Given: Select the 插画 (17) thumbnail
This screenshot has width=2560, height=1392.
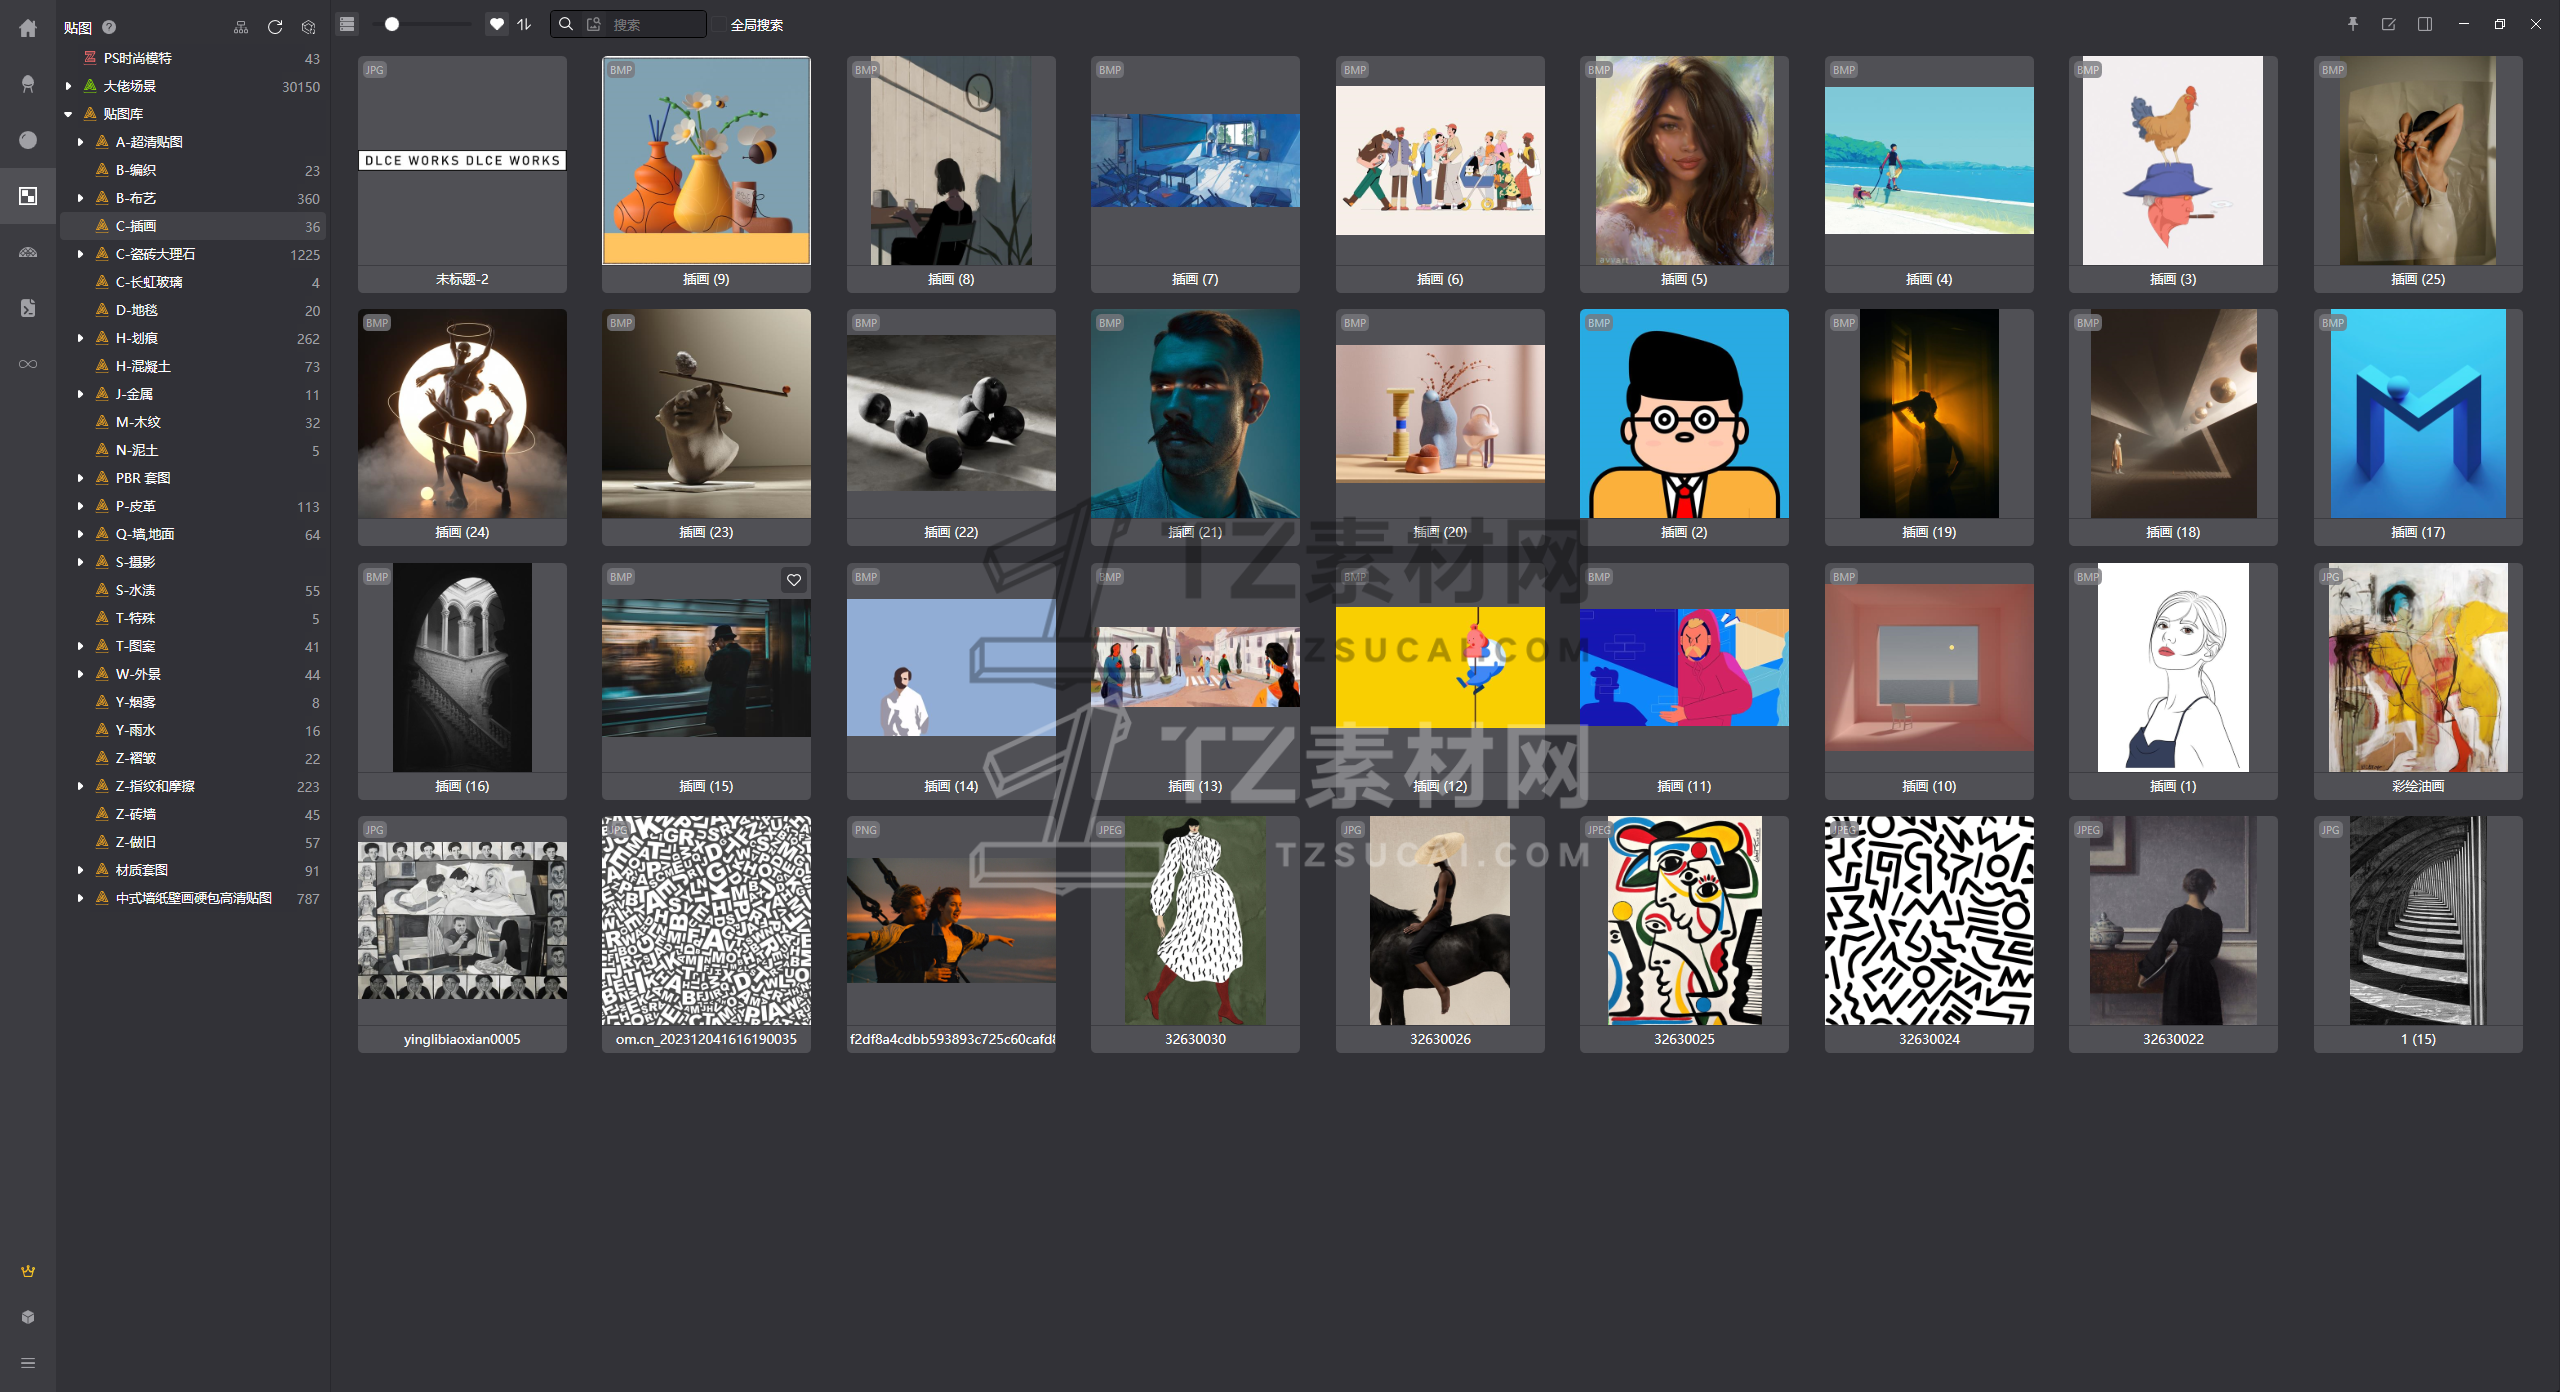Looking at the screenshot, I should (x=2417, y=414).
